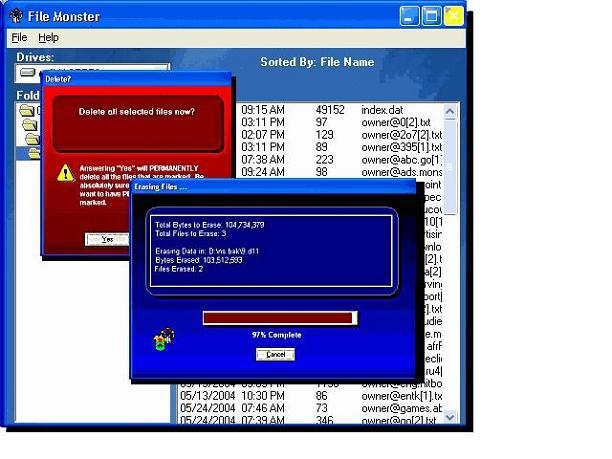The height and width of the screenshot is (459, 612).
Task: Maximize the File Monster window
Action: 431,16
